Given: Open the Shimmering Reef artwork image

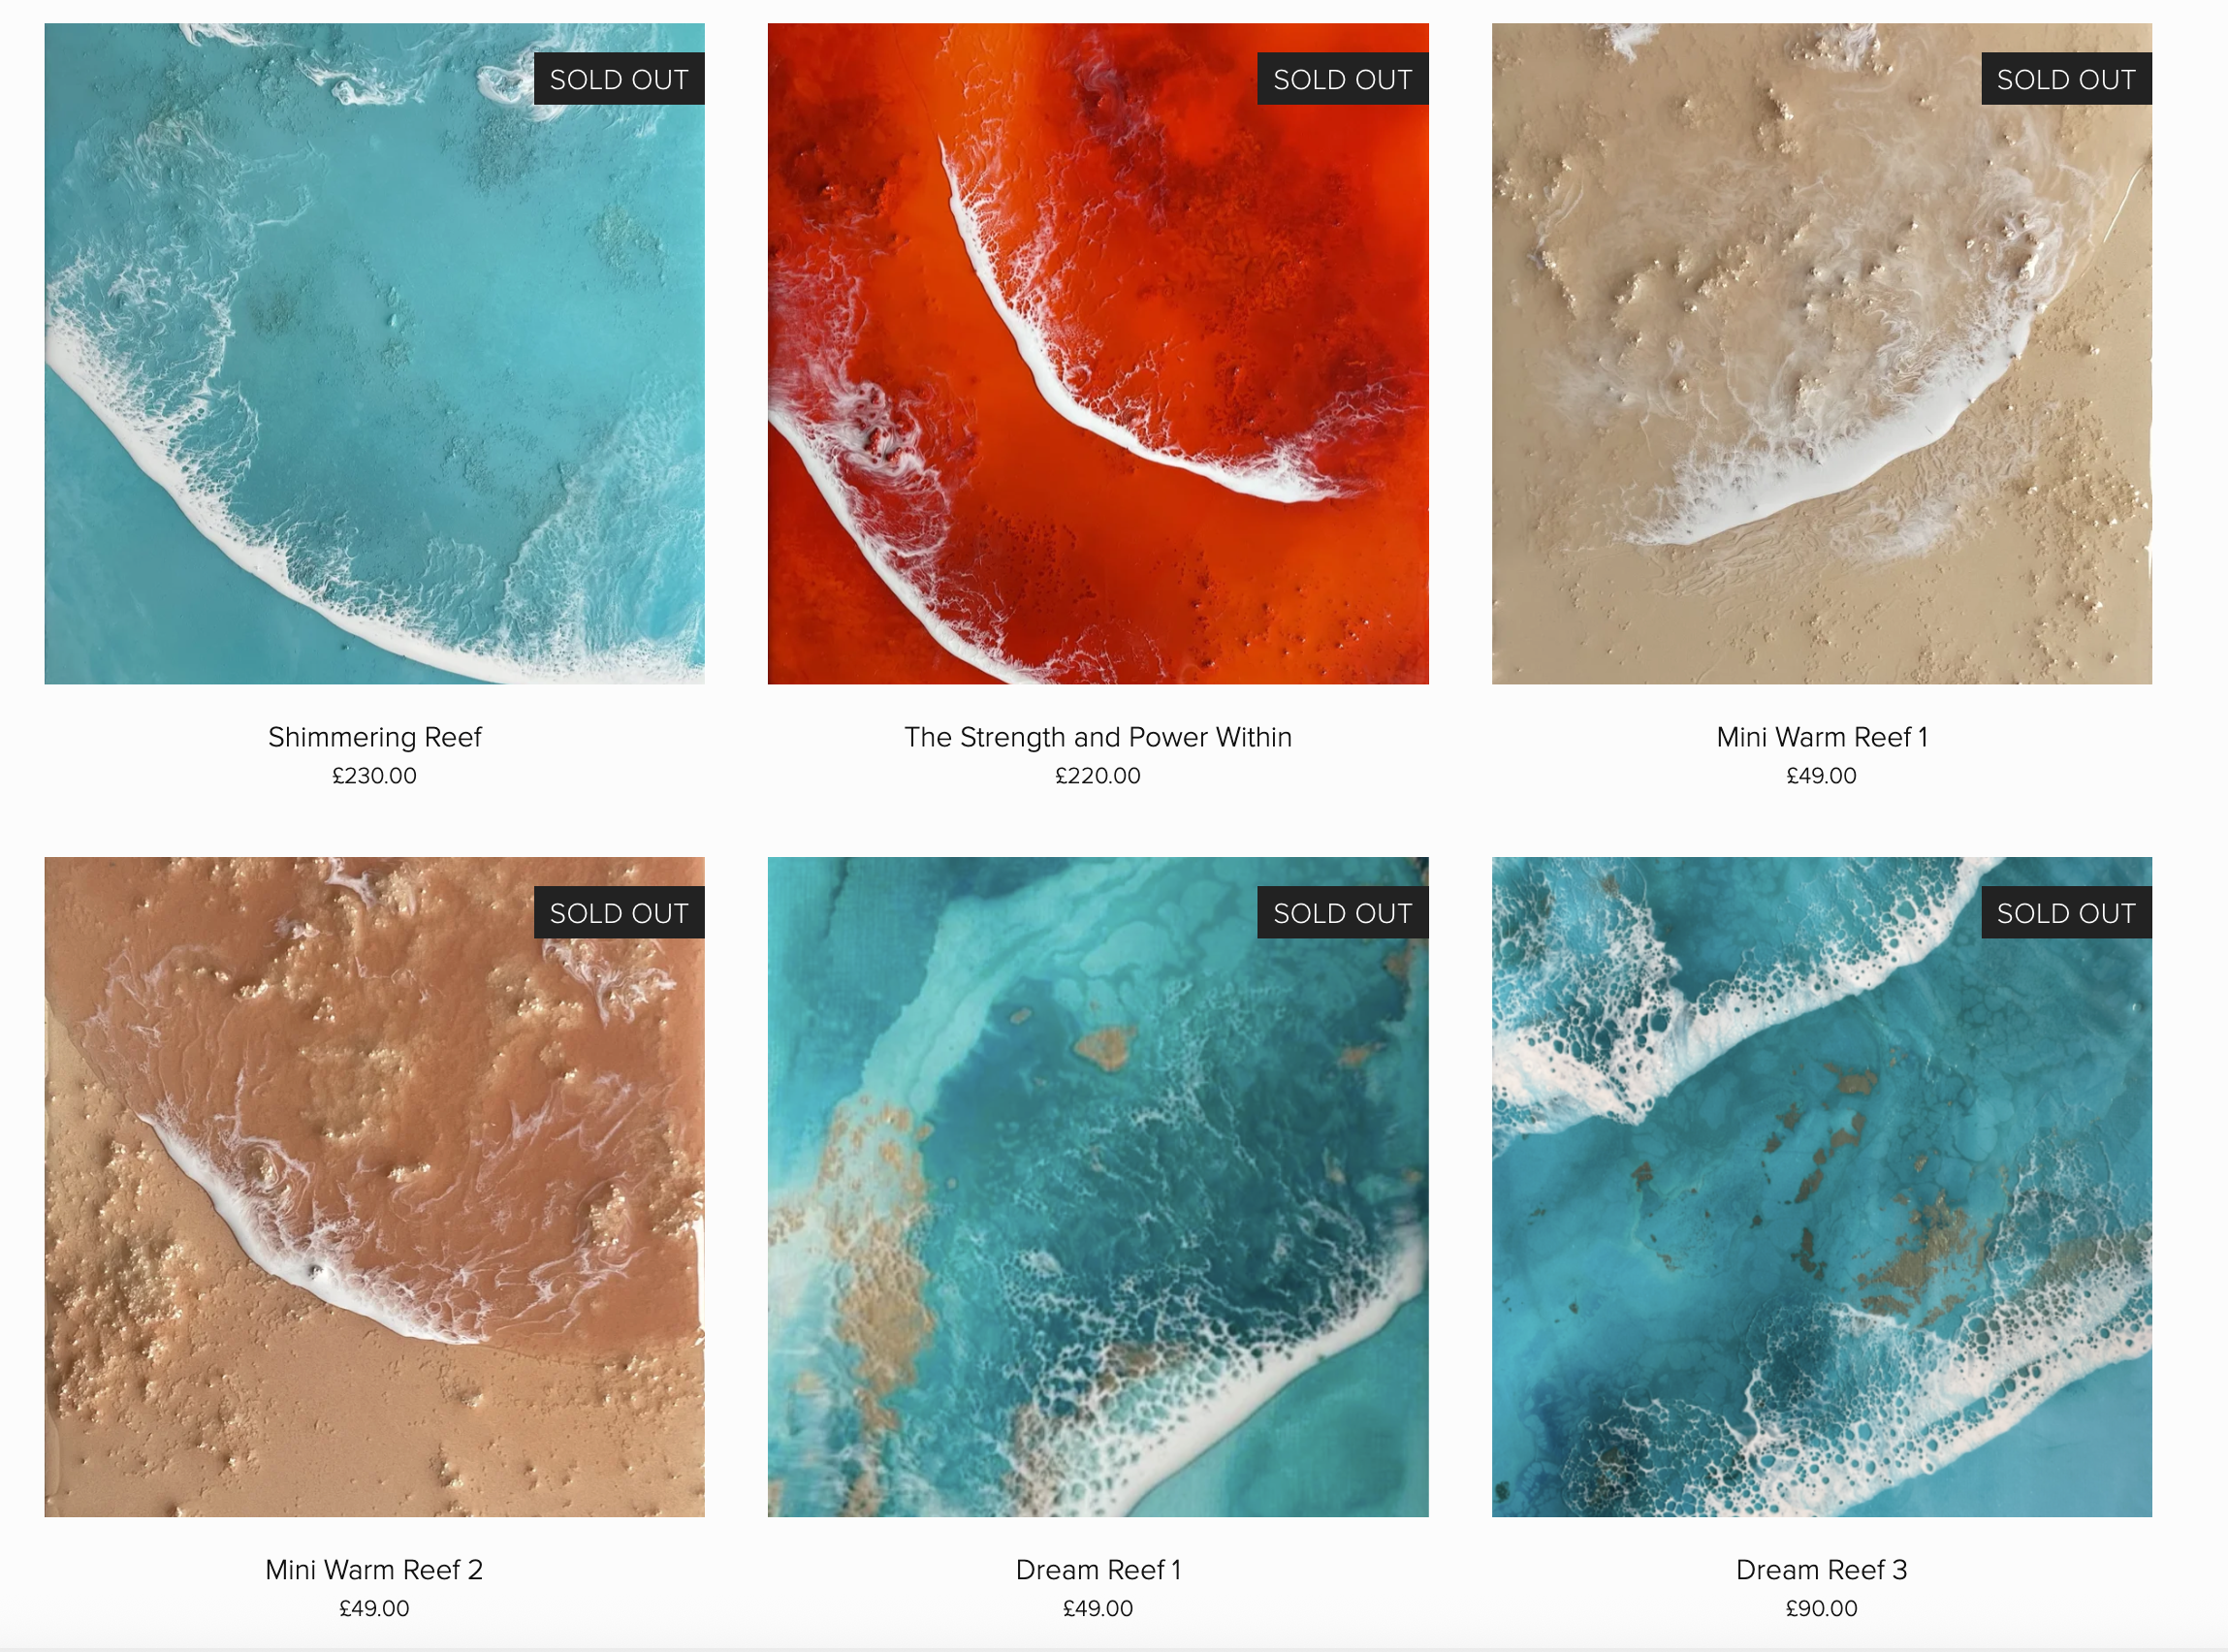Looking at the screenshot, I should (374, 354).
